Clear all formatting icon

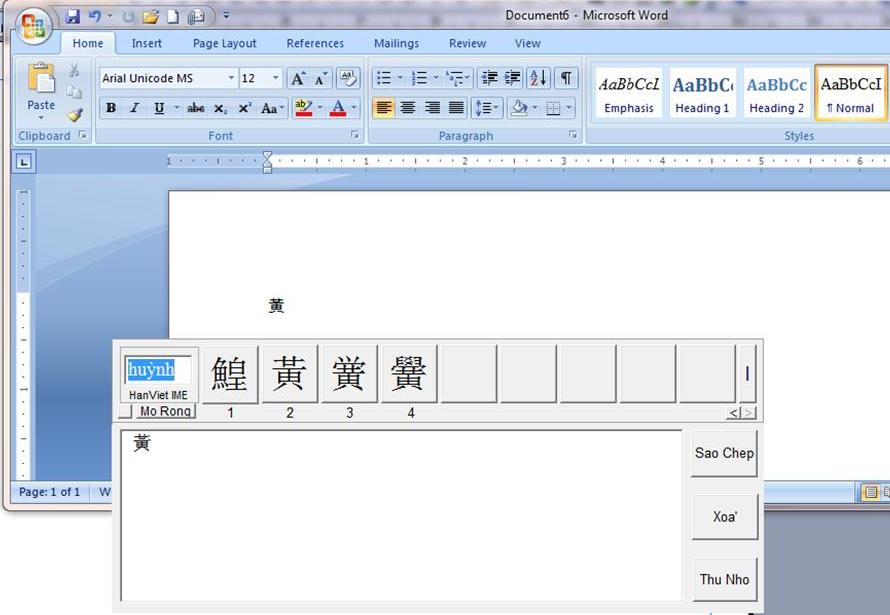coord(348,78)
